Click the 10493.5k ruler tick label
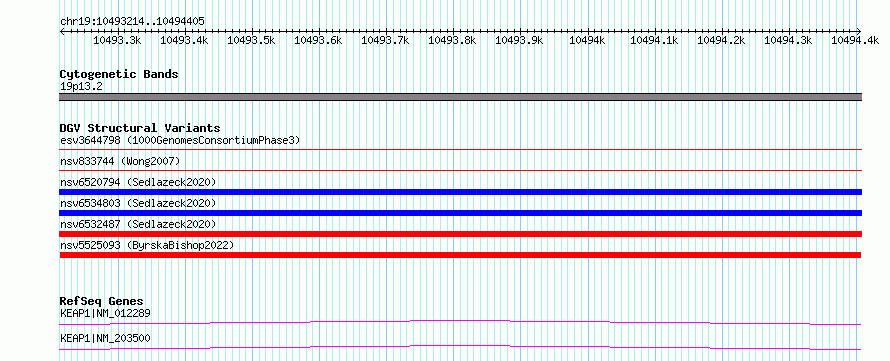The width and height of the screenshot is (890, 361). tap(251, 40)
